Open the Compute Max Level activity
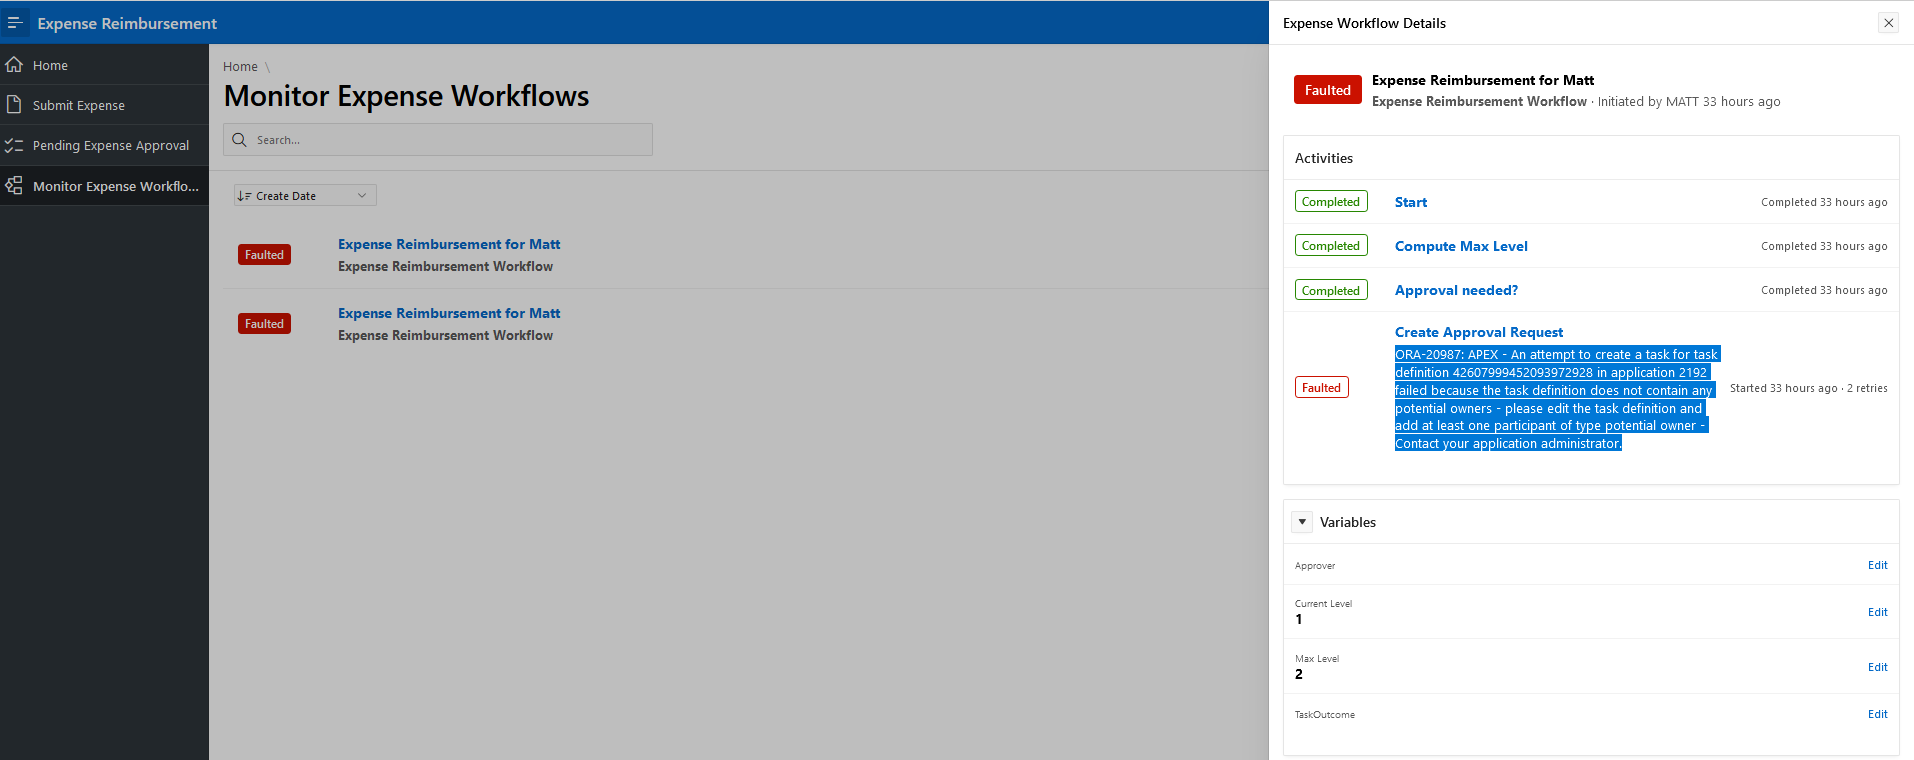The height and width of the screenshot is (760, 1914). coord(1461,246)
